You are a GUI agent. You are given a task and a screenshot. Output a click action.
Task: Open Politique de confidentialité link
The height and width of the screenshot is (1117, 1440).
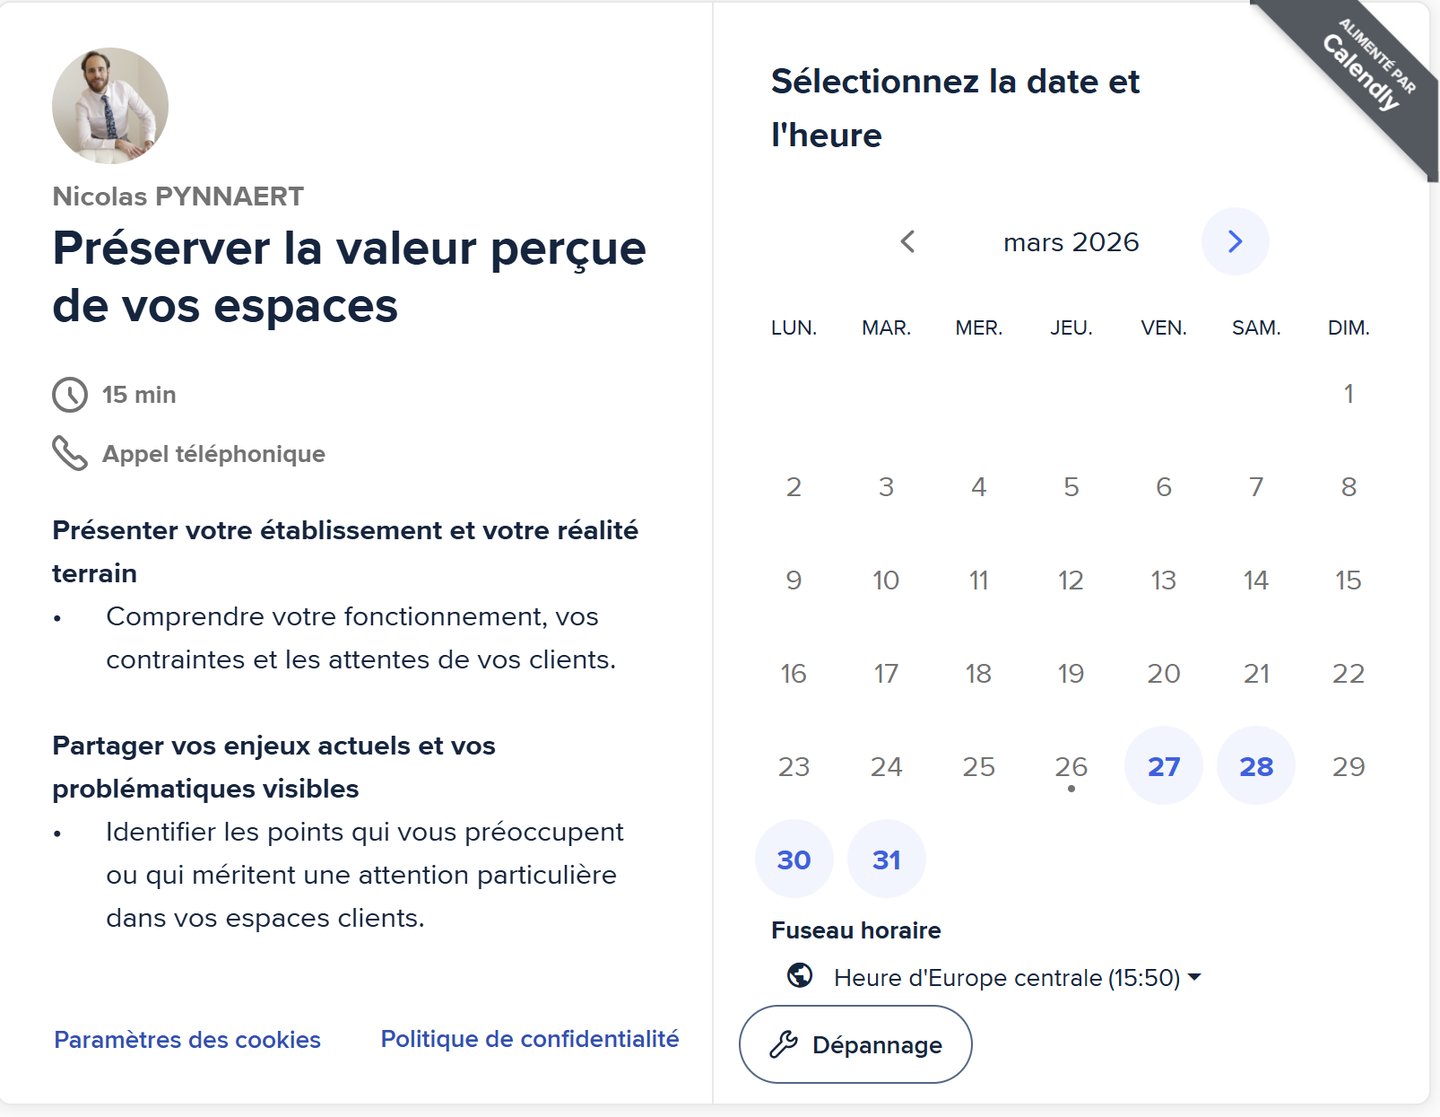(x=530, y=1039)
